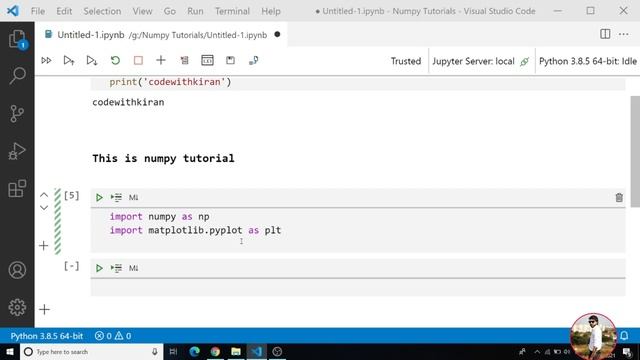Open the Extensions view

(17, 189)
